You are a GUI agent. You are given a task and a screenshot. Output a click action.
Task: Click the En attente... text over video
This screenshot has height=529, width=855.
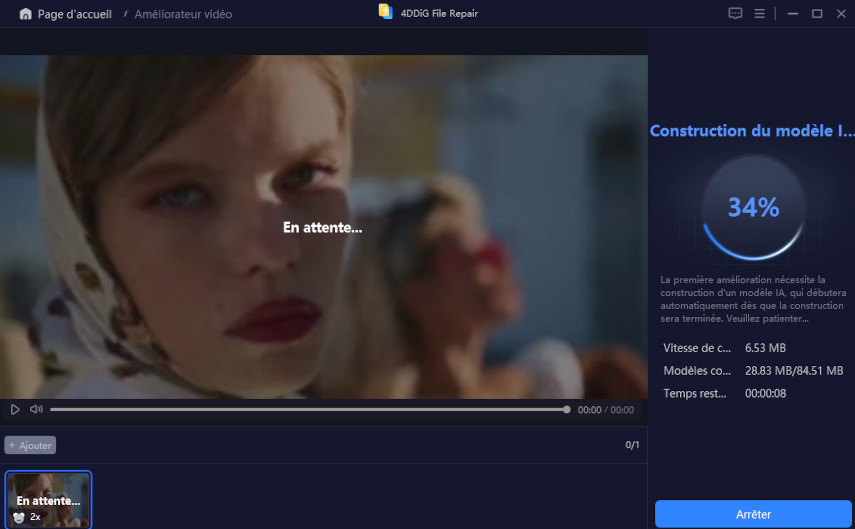click(322, 227)
